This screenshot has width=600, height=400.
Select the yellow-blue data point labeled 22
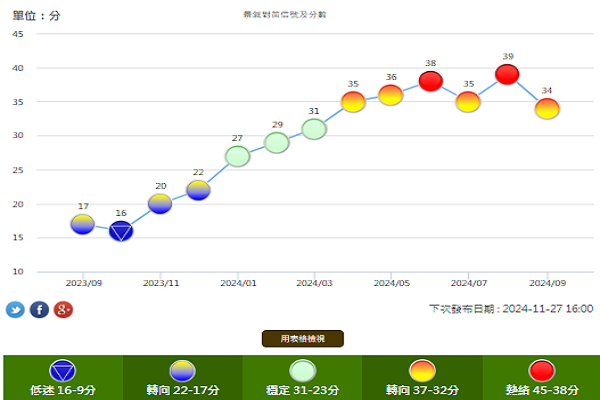(198, 190)
